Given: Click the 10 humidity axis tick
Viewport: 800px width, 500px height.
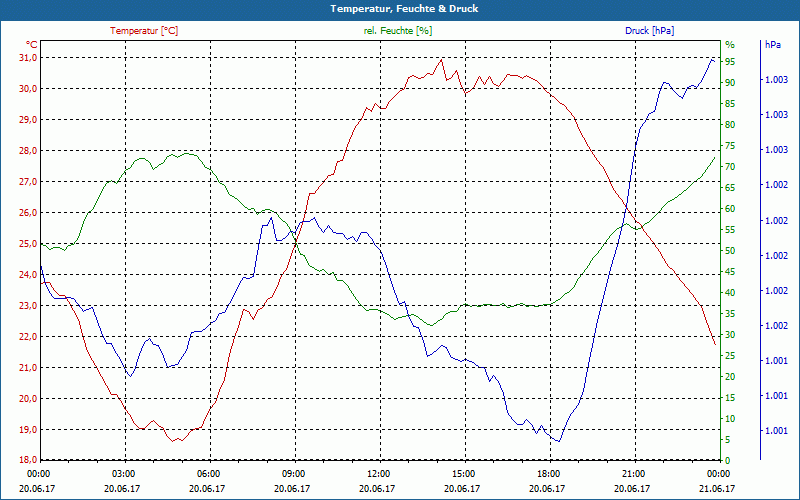Looking at the screenshot, I should pyautogui.click(x=730, y=419).
